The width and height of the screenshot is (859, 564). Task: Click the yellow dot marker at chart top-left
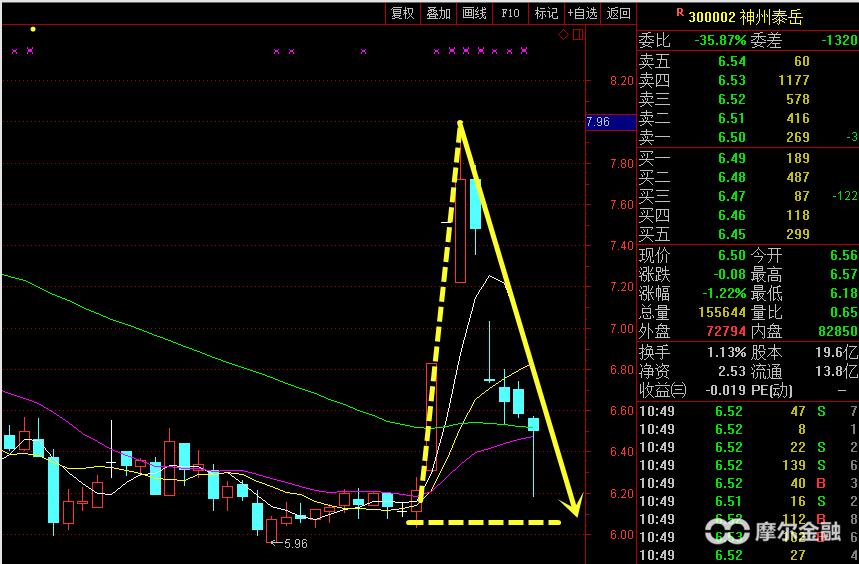(33, 29)
